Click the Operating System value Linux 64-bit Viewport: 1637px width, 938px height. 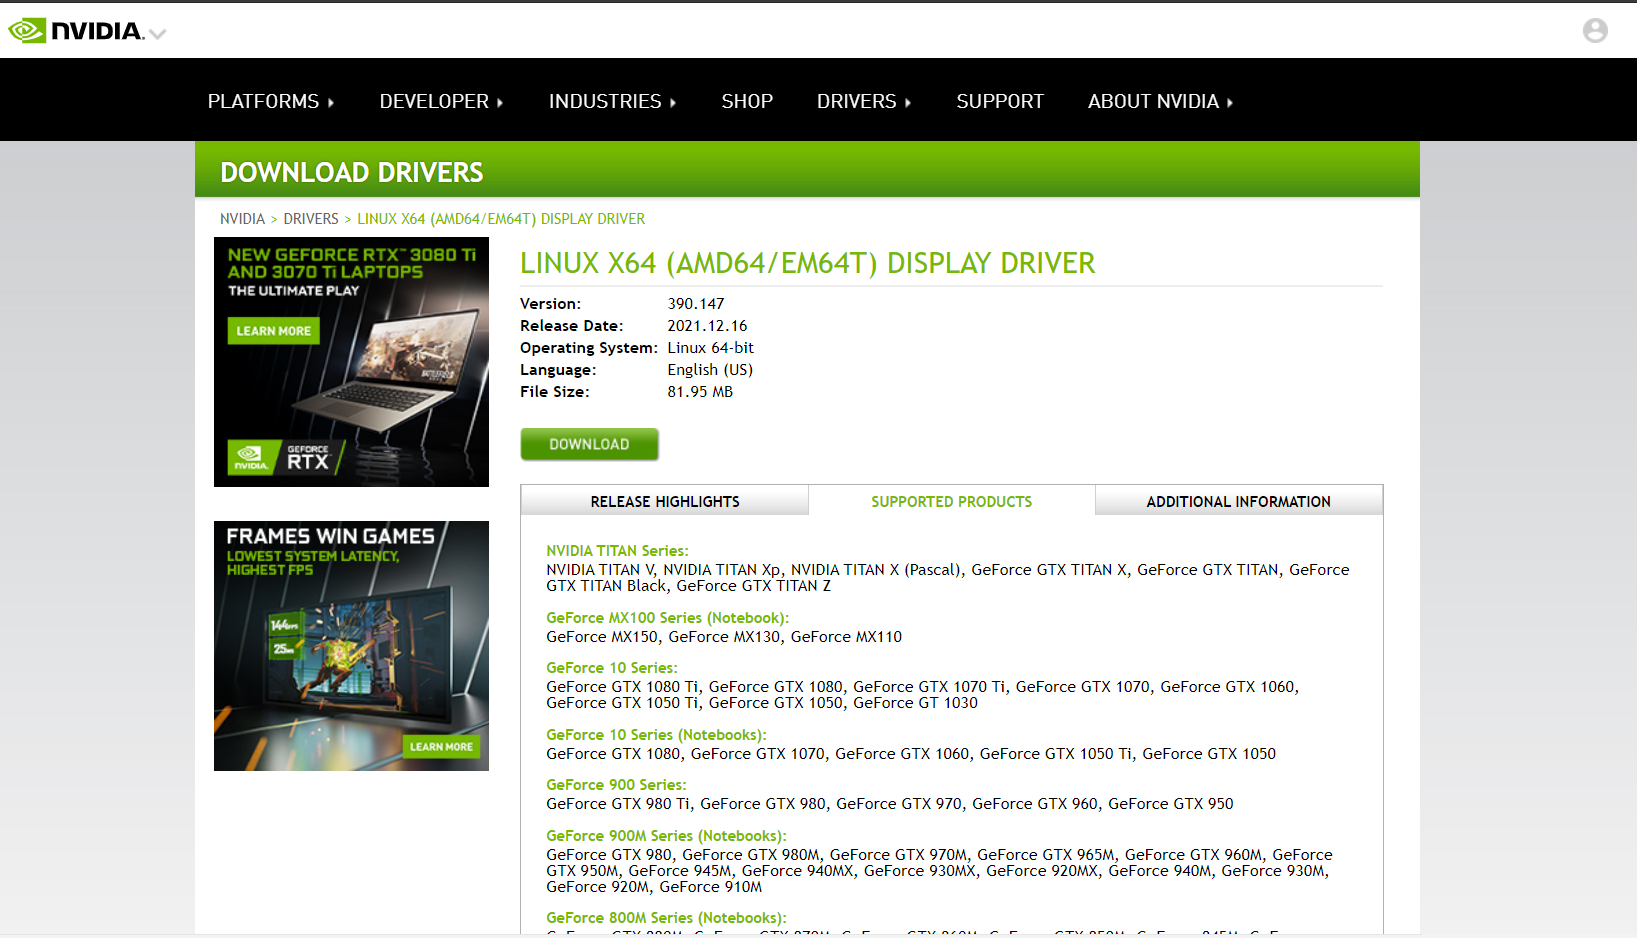pos(711,348)
